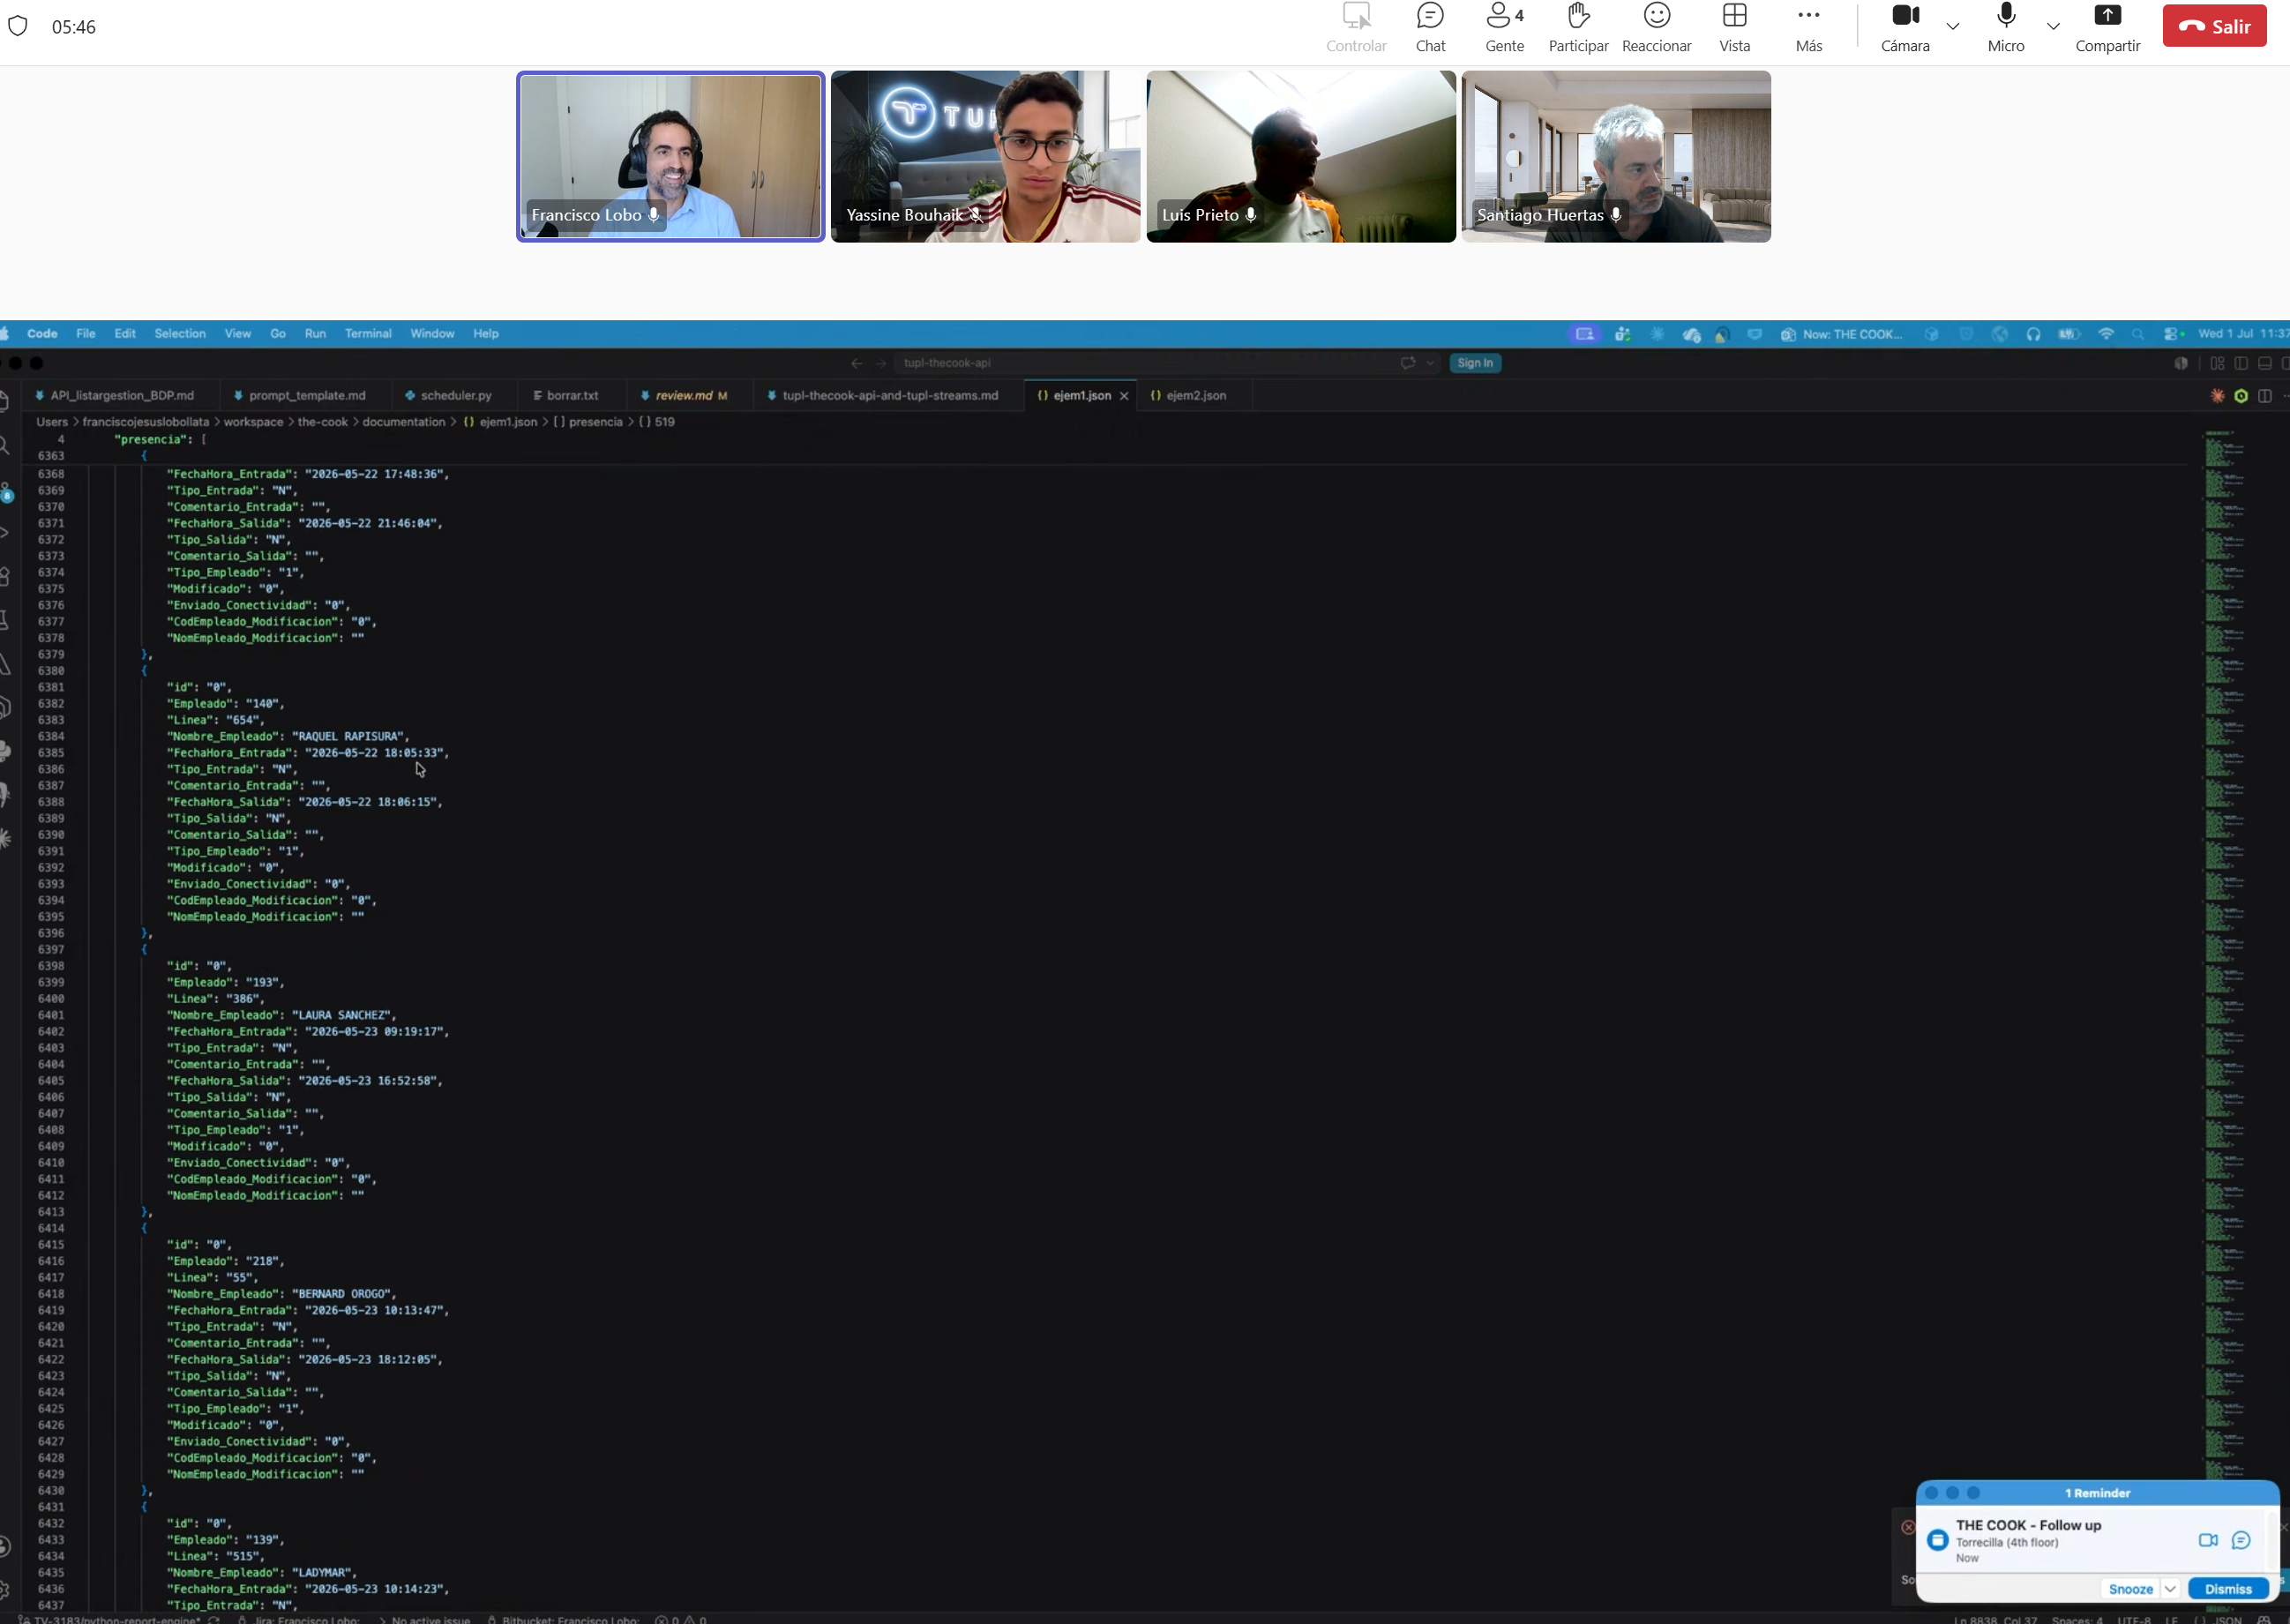2290x1624 pixels.
Task: Select Yassine Bouhaik's video tile
Action: click(985, 156)
